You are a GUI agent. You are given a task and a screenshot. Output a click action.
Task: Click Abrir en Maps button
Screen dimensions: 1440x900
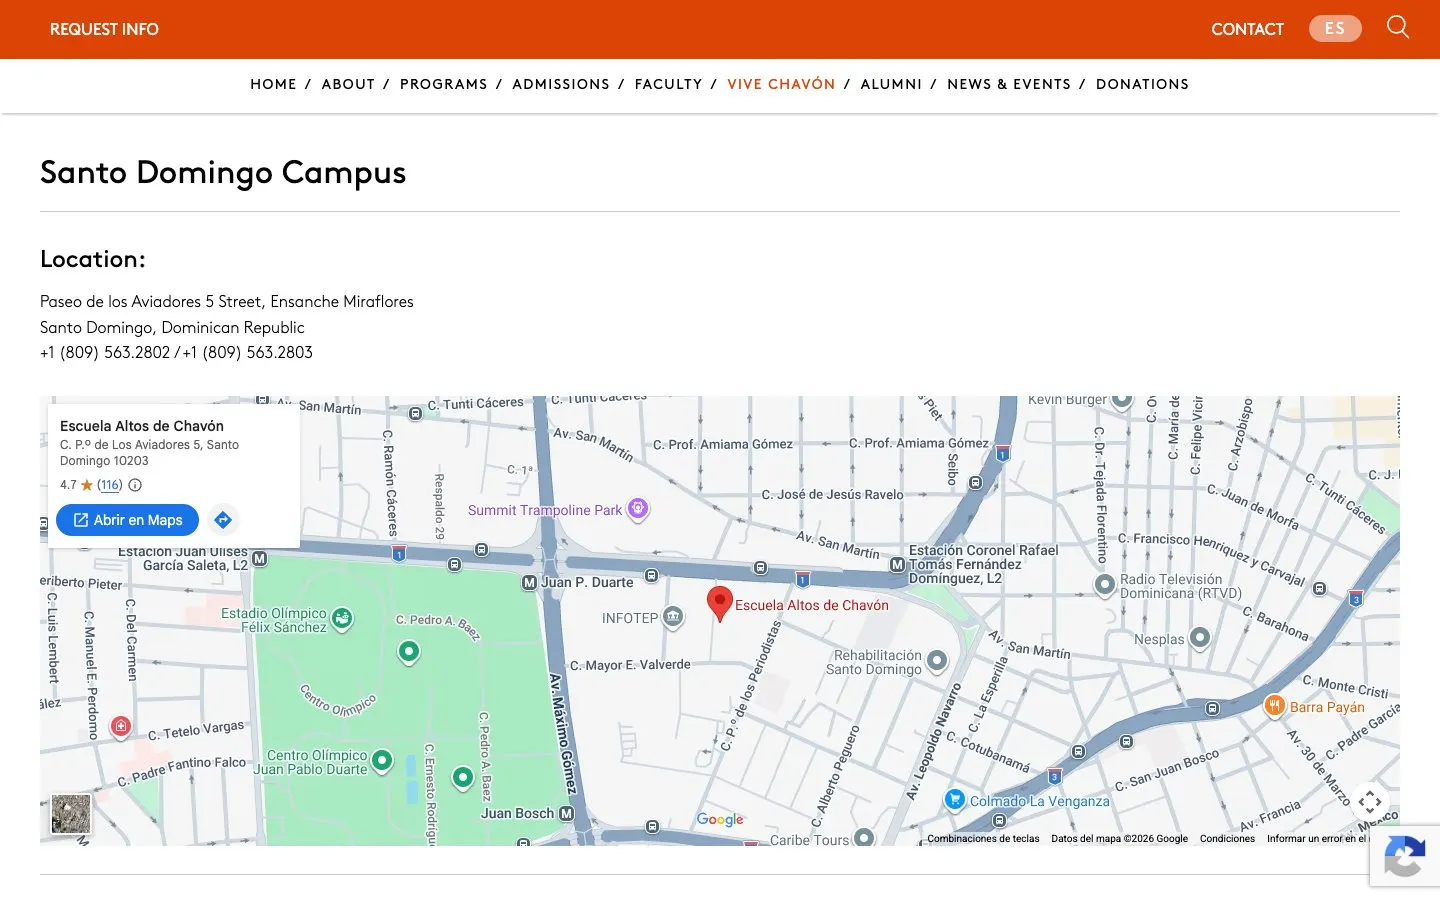click(x=127, y=520)
